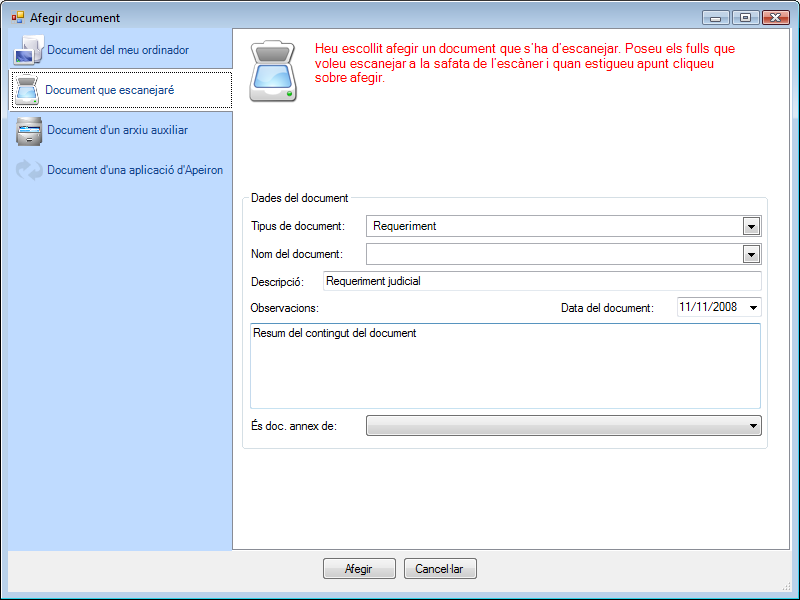
Task: Click the 'Tipus de document:' label
Action: click(x=298, y=226)
